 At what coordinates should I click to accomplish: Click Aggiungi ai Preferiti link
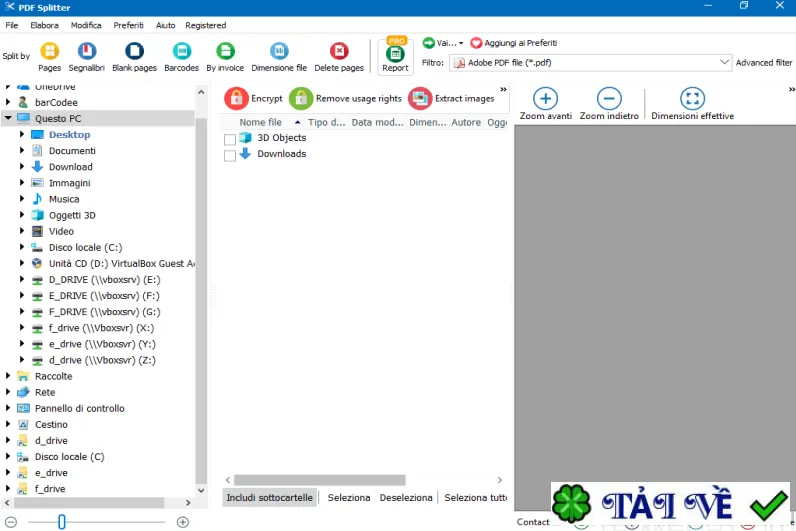point(514,43)
